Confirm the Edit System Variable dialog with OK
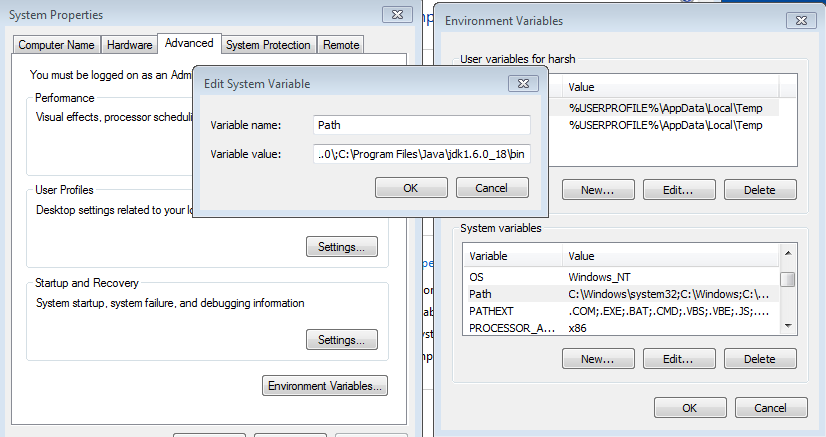Viewport: 826px width, 437px height. coord(411,188)
